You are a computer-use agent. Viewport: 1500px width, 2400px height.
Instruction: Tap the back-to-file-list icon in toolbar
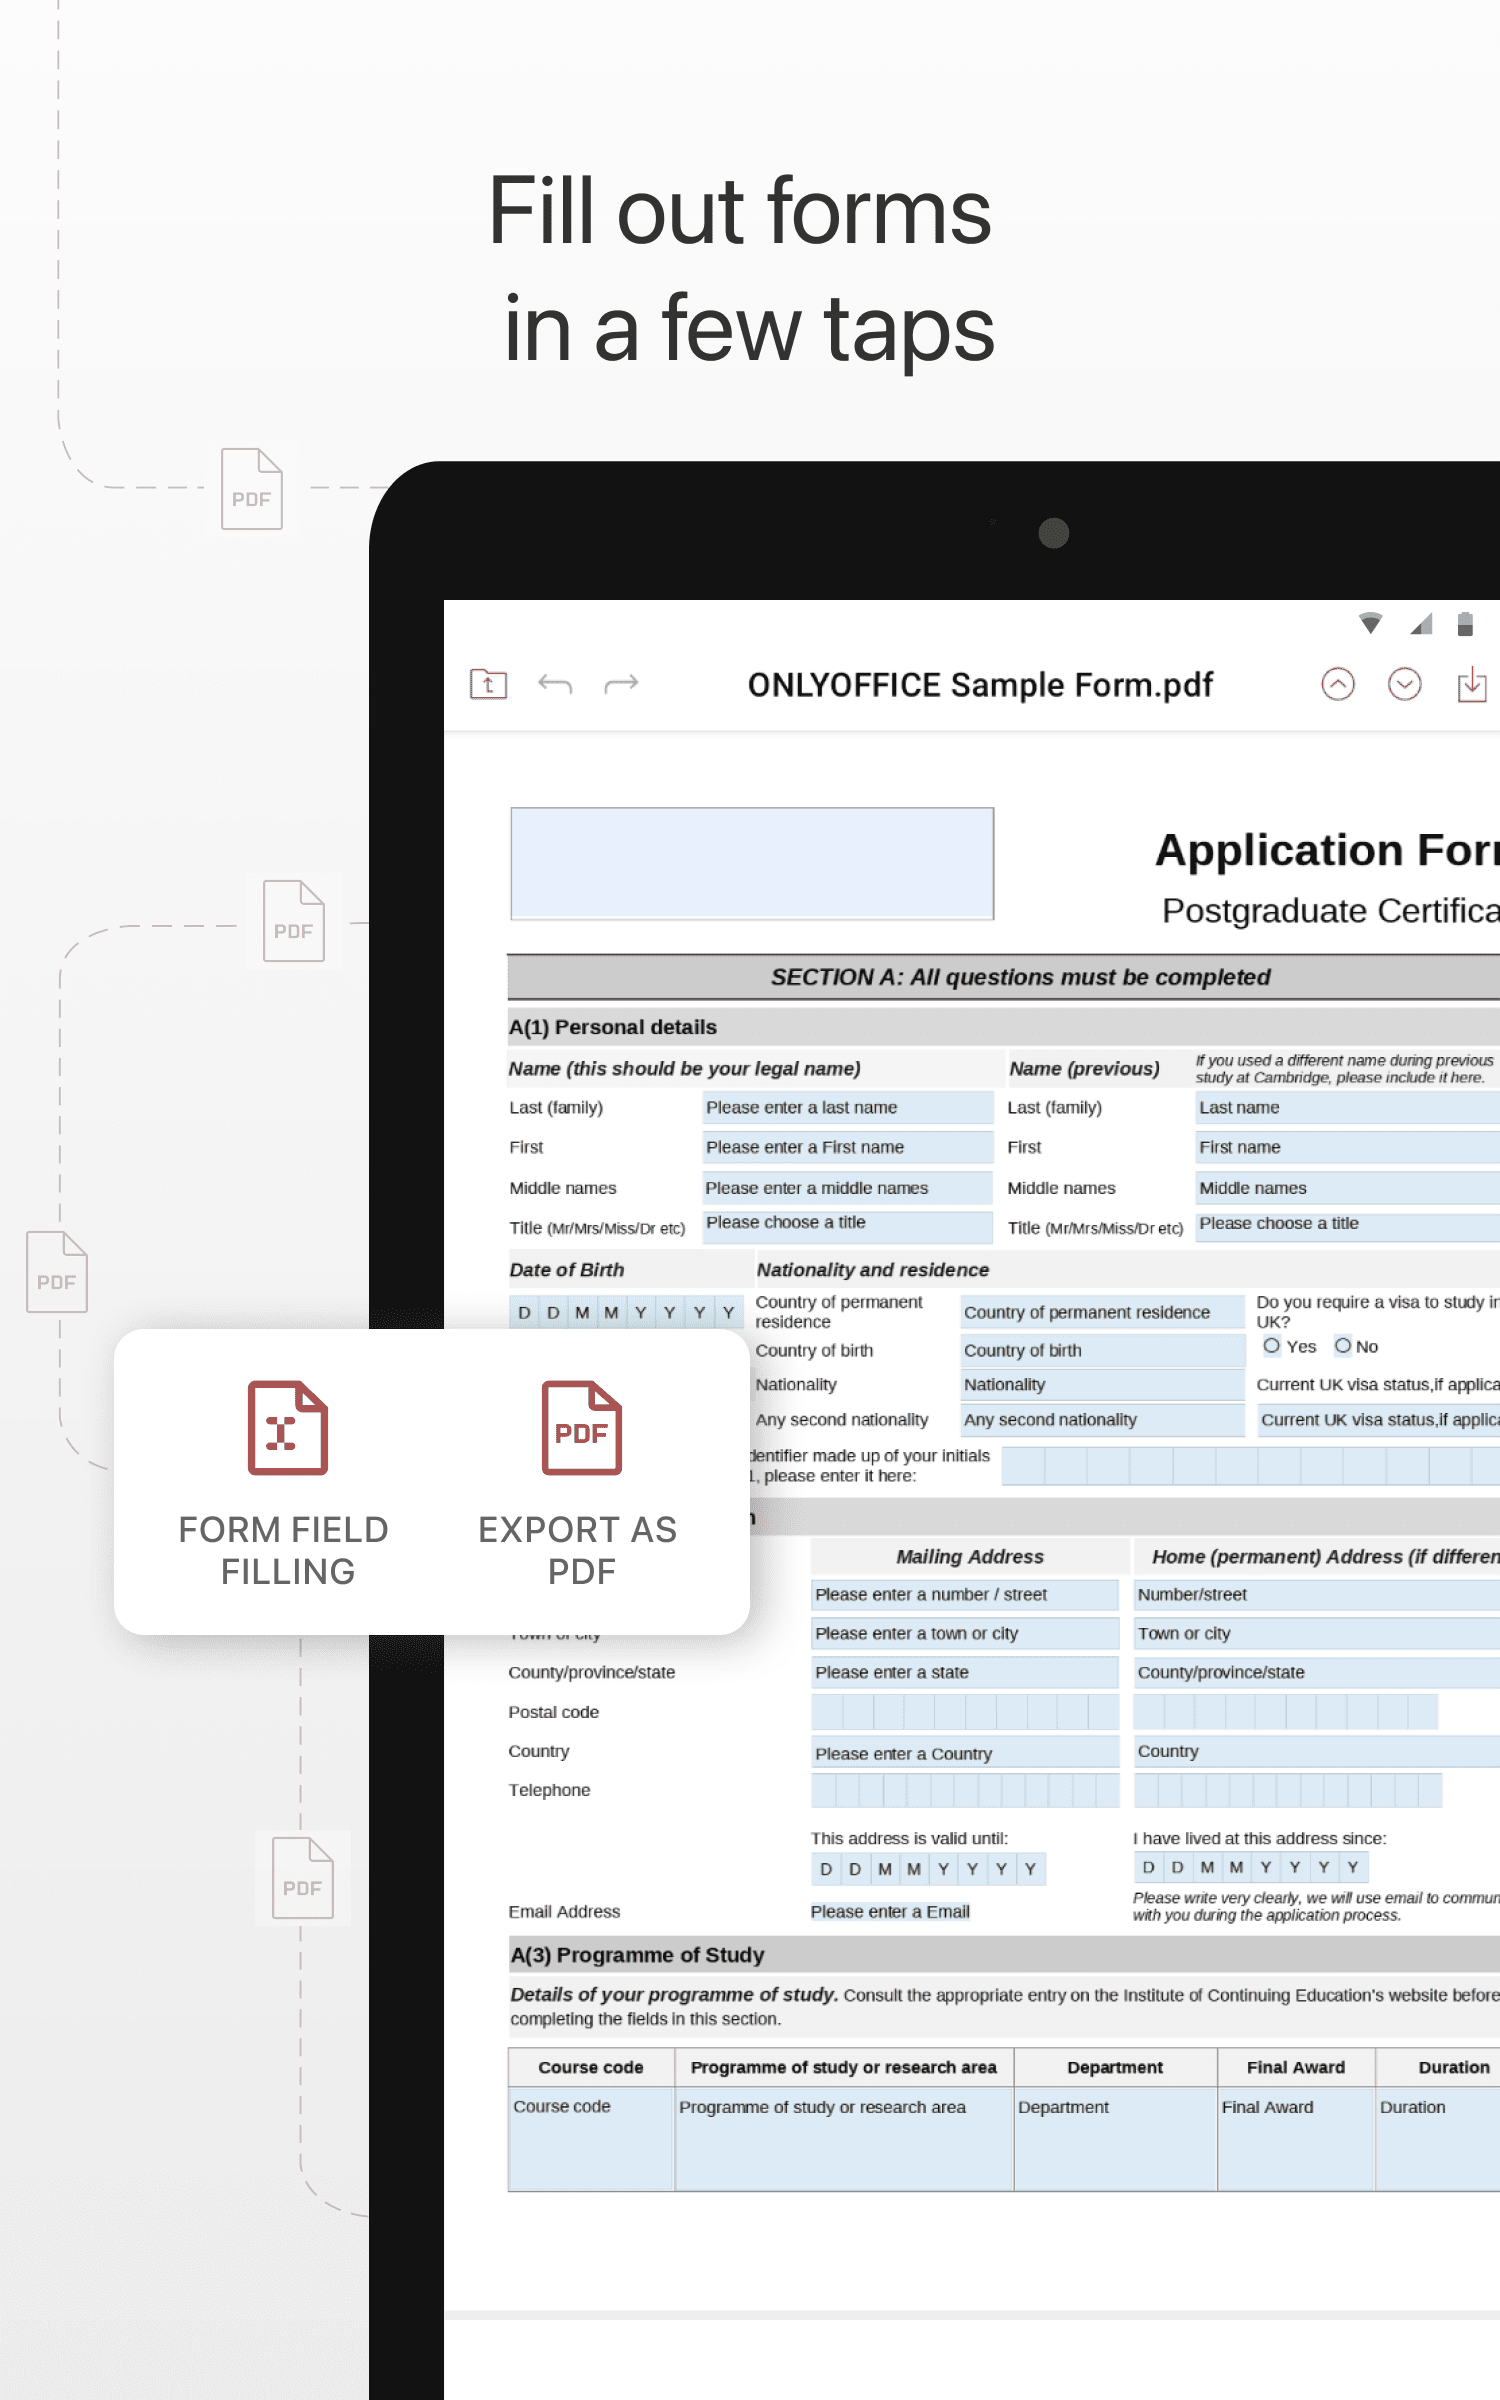pos(488,685)
